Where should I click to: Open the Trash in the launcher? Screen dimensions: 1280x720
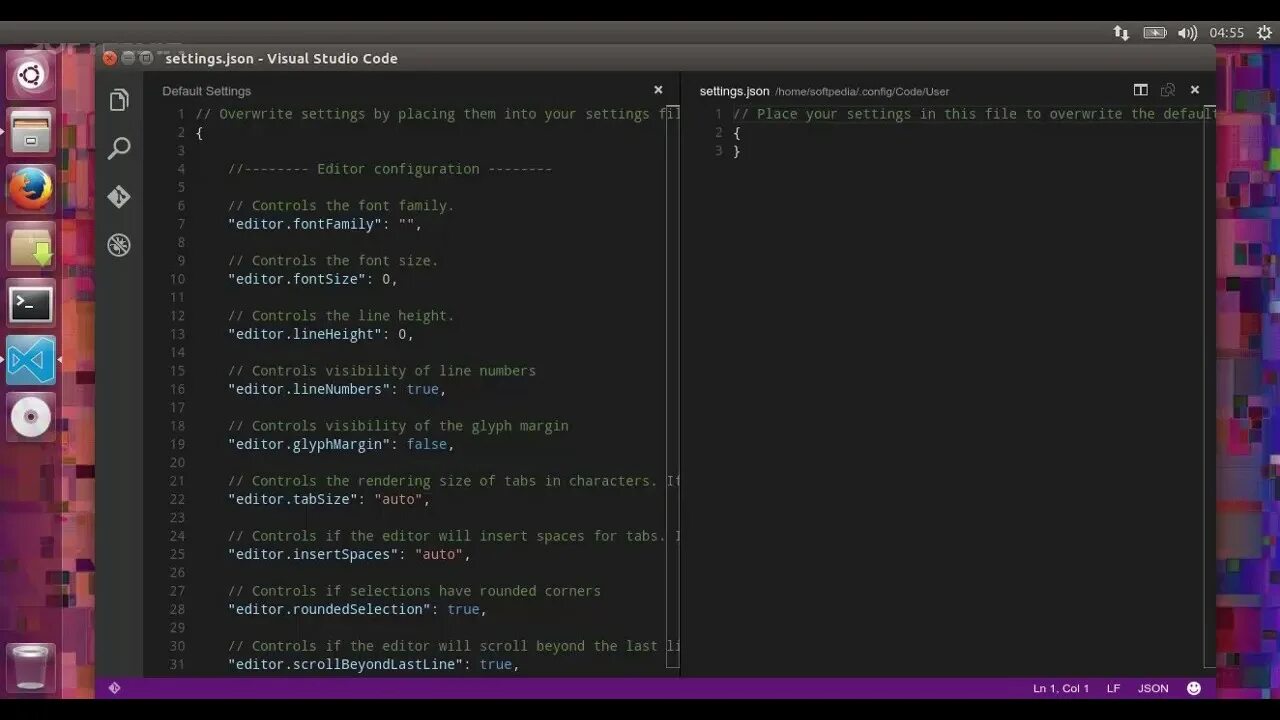pos(31,668)
